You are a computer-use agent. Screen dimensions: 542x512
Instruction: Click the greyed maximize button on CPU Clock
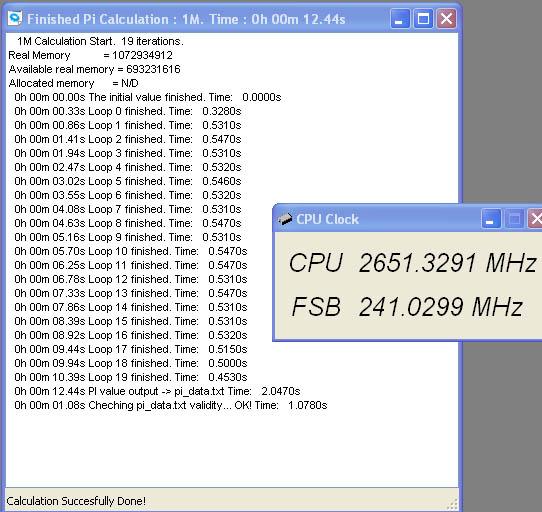[x=514, y=218]
